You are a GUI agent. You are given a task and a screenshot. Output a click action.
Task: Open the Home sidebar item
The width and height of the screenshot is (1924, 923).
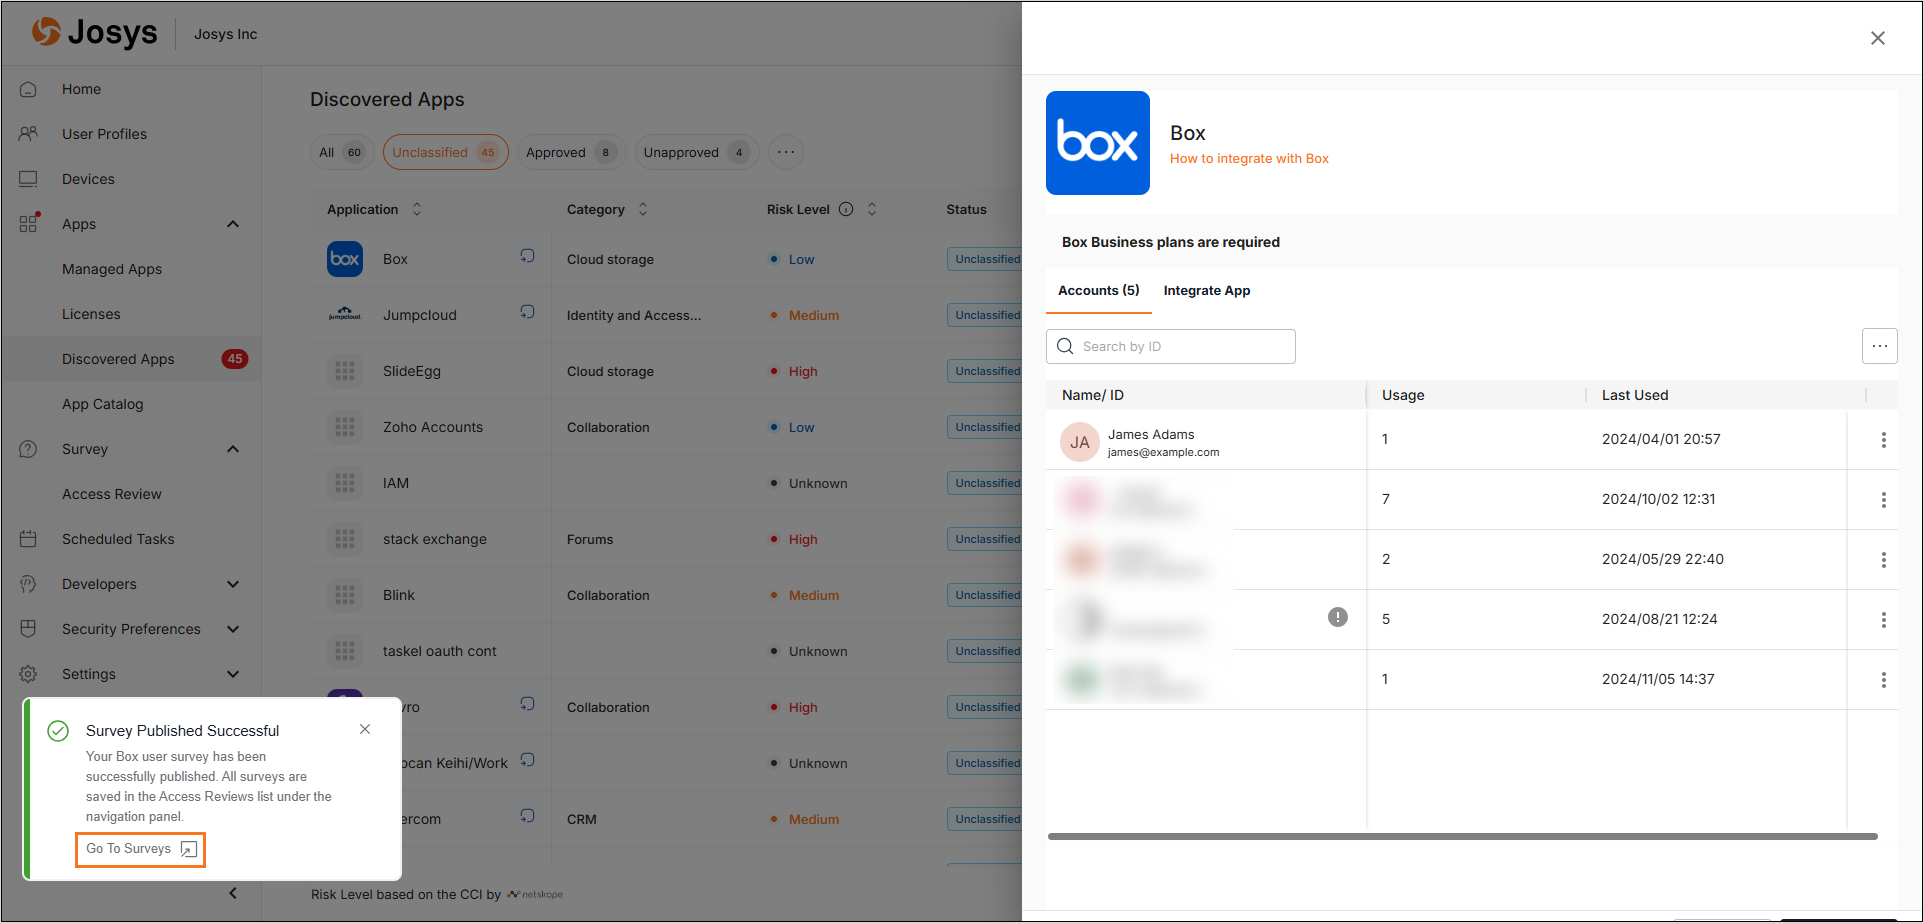point(81,89)
